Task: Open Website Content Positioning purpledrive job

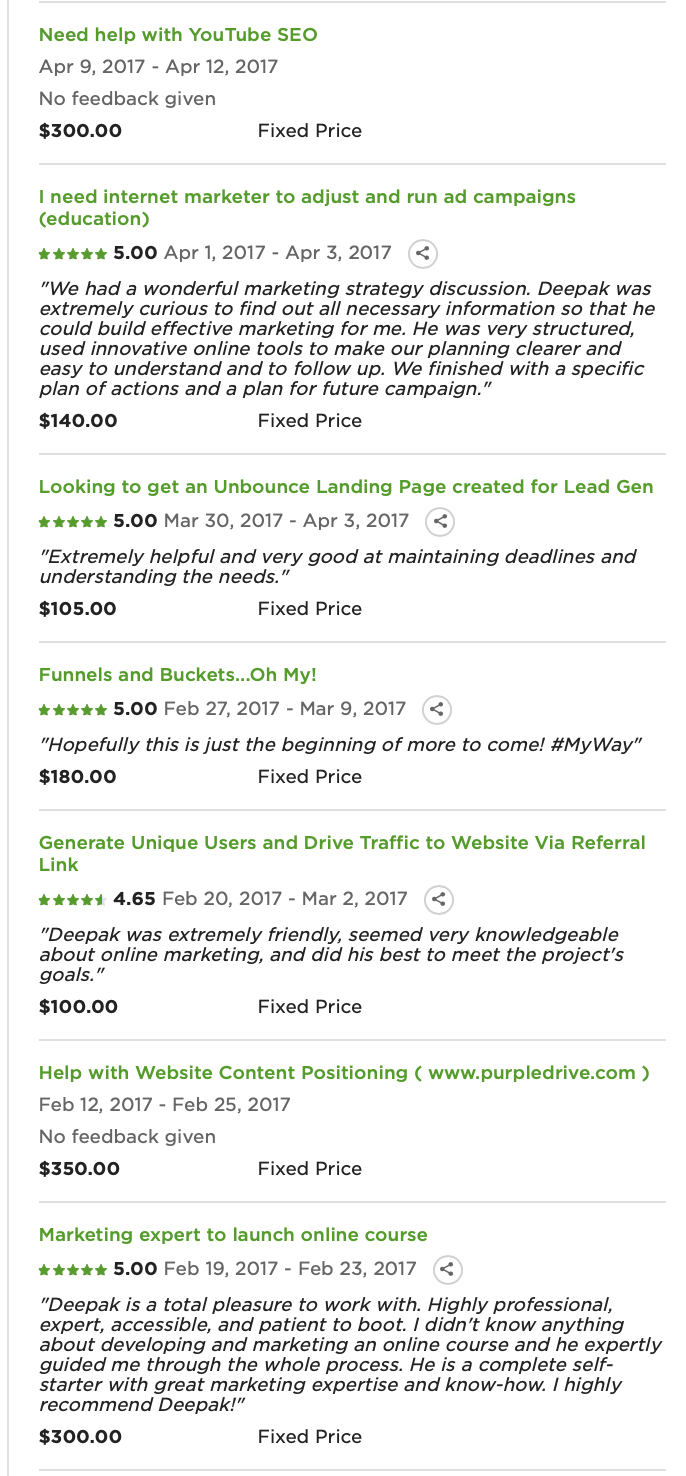Action: coord(344,1073)
